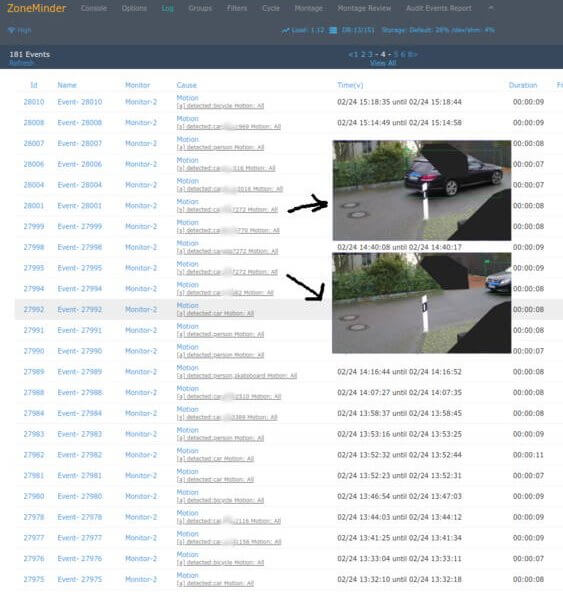
Task: Collapse the header with the caret
Action: (x=491, y=8)
